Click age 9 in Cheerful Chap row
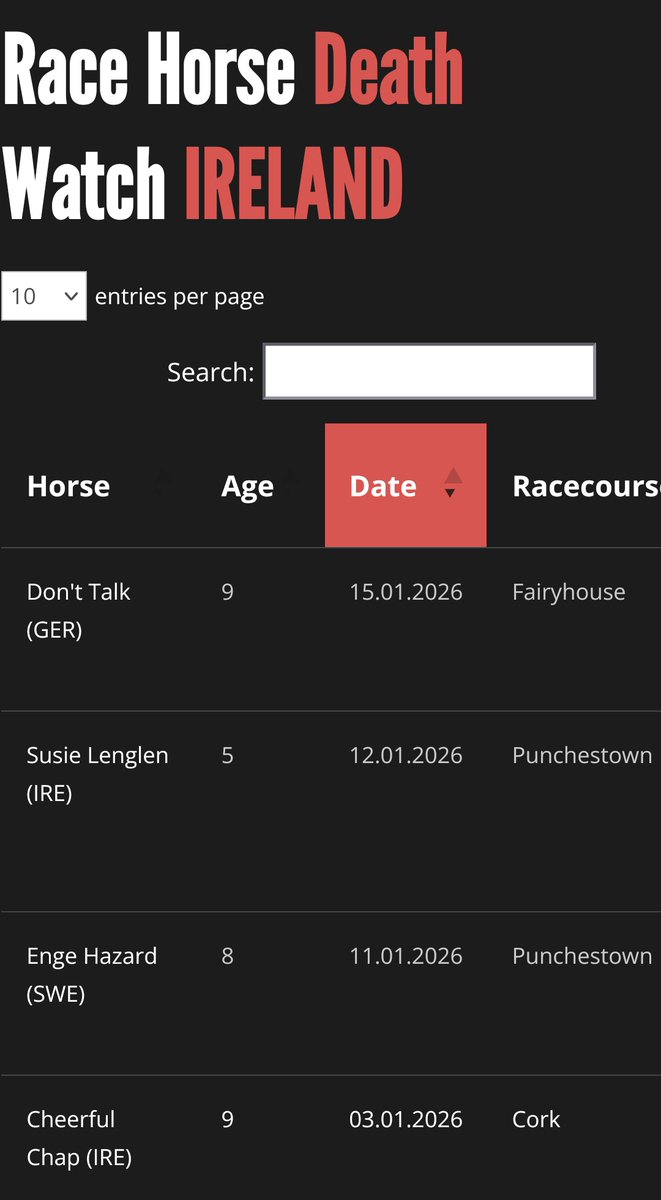661x1200 pixels. coord(227,1119)
